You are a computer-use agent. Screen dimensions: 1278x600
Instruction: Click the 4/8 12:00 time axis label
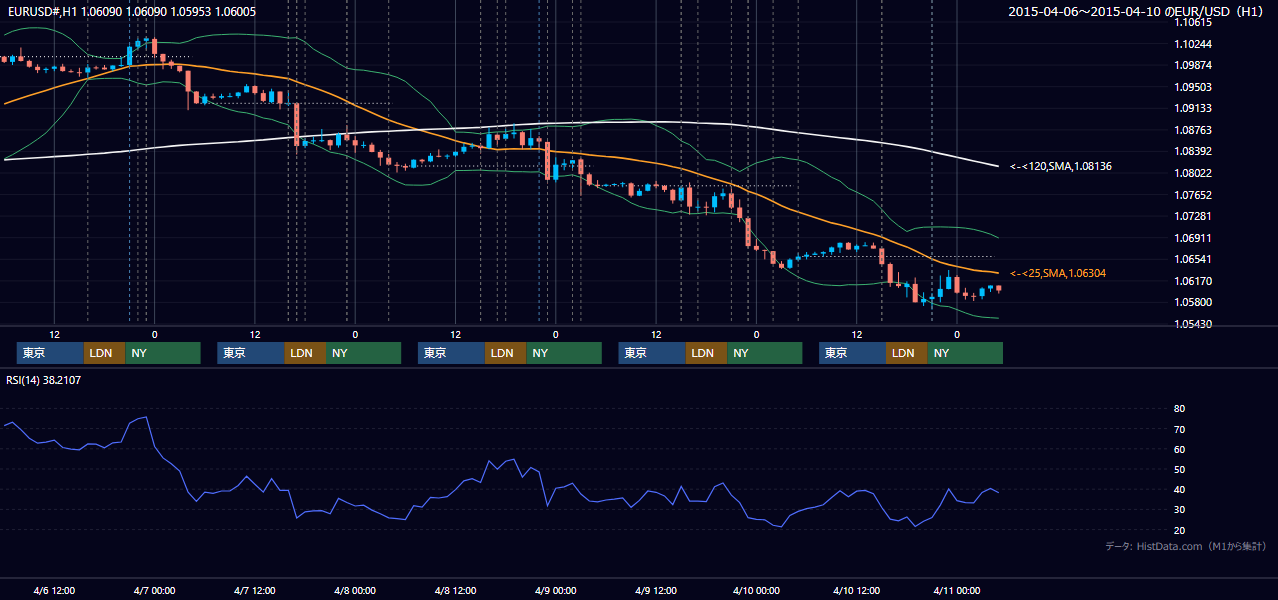coord(455,590)
